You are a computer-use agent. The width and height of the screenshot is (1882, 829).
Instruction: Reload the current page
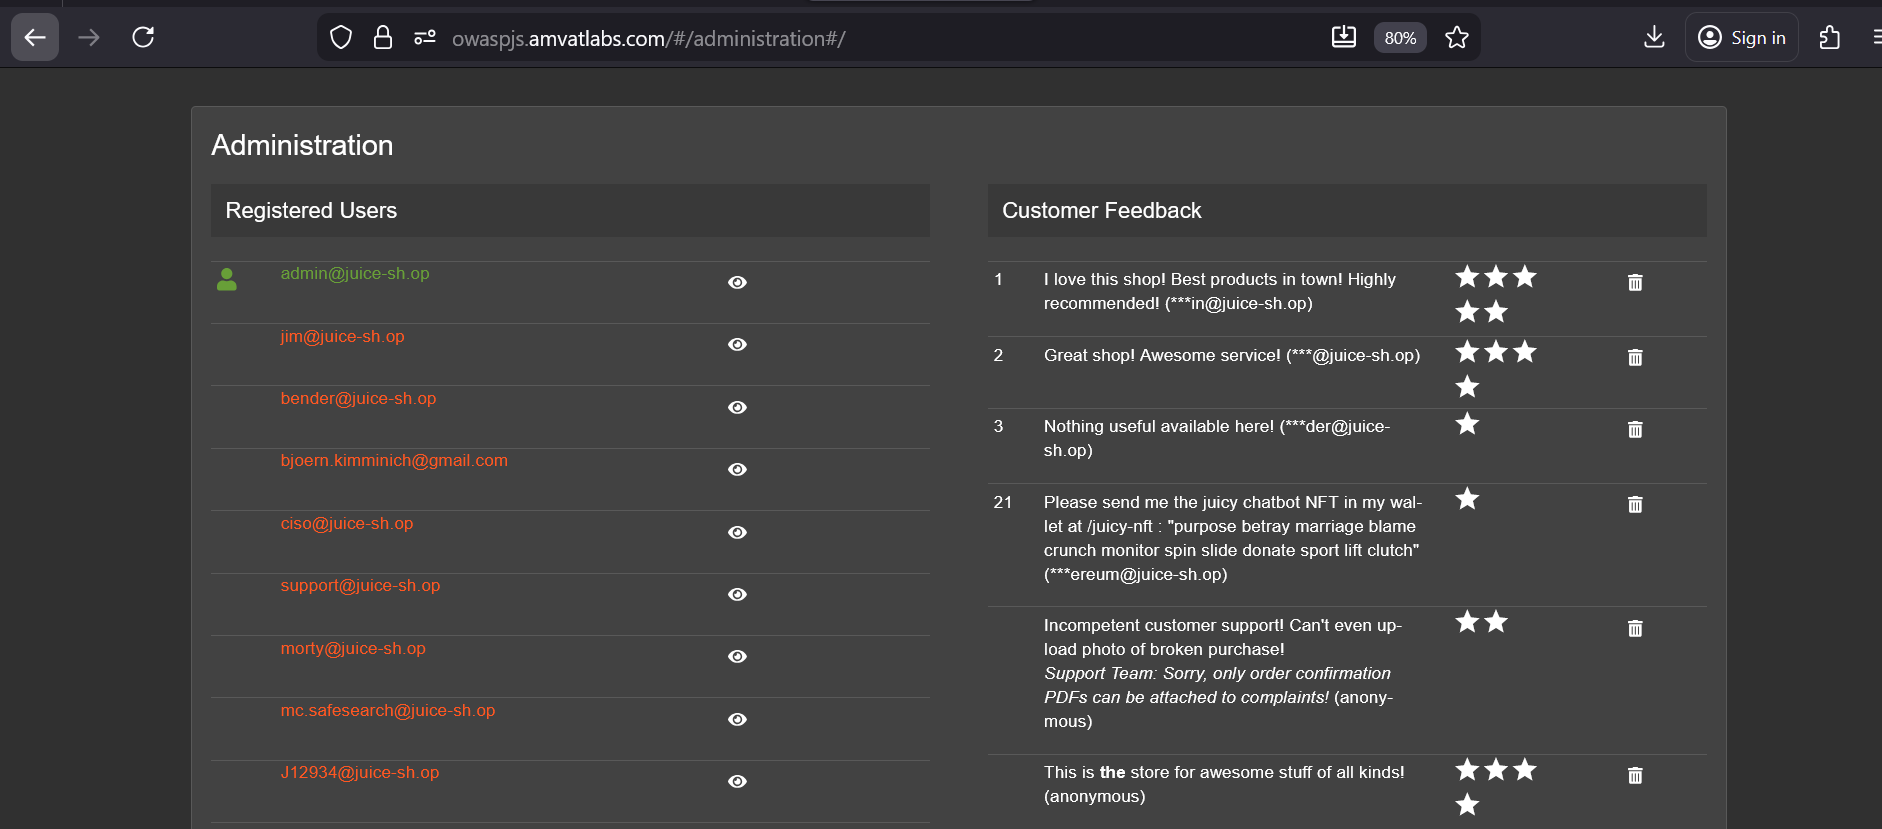point(143,38)
